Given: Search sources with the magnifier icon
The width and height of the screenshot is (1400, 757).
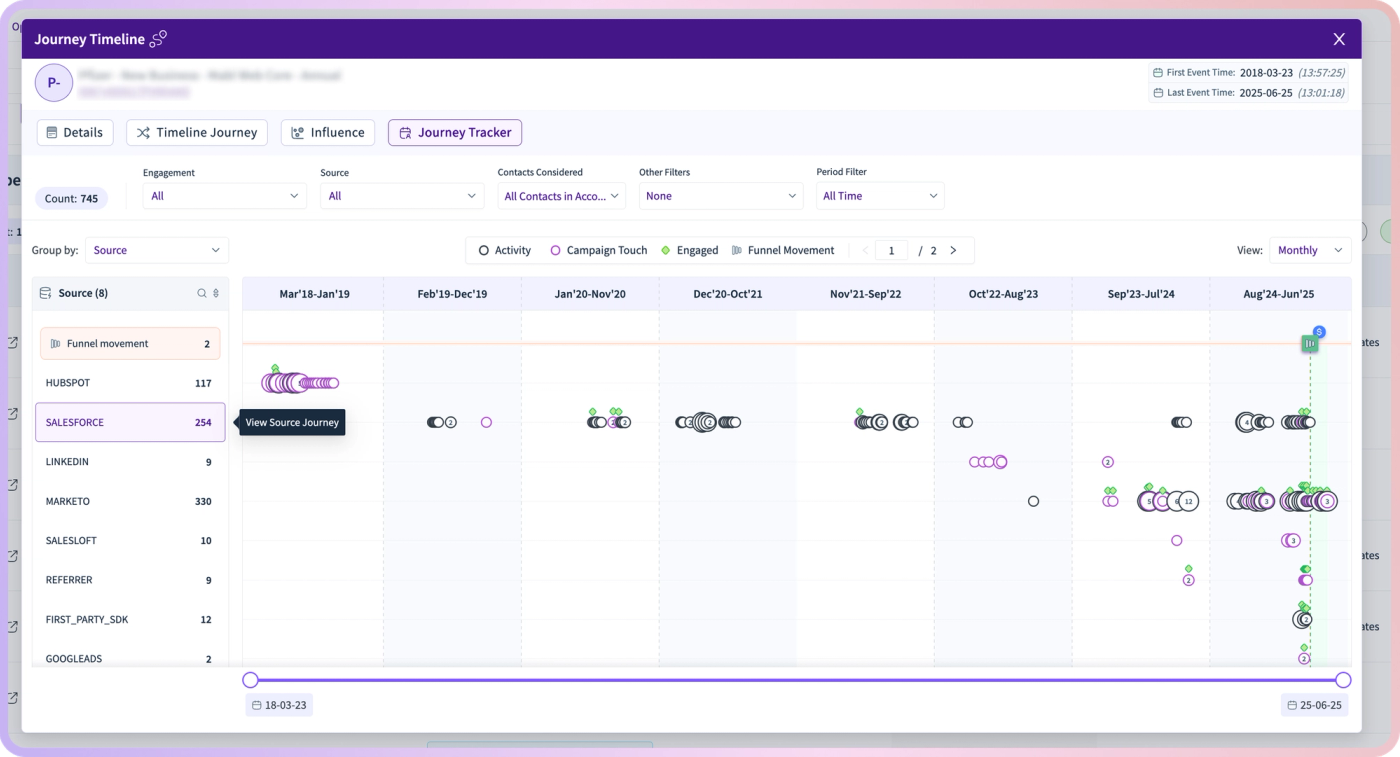Looking at the screenshot, I should (202, 293).
